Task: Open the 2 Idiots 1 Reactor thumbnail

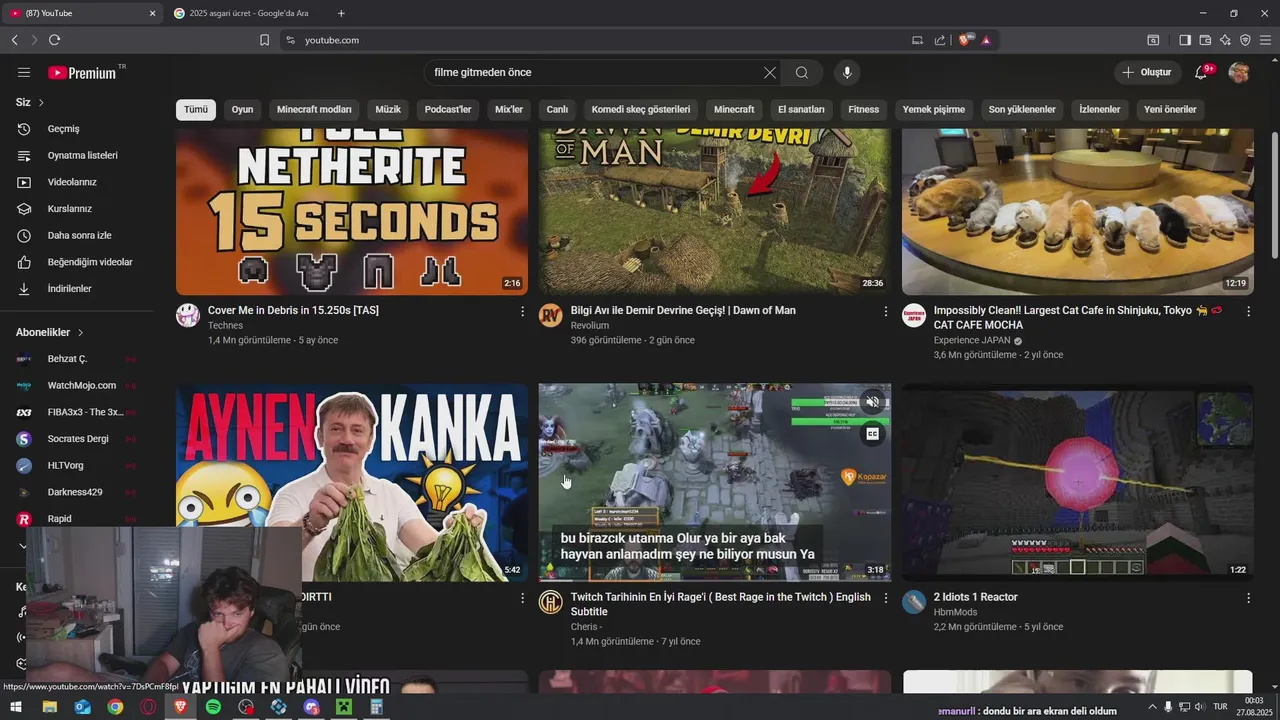Action: tap(1078, 482)
